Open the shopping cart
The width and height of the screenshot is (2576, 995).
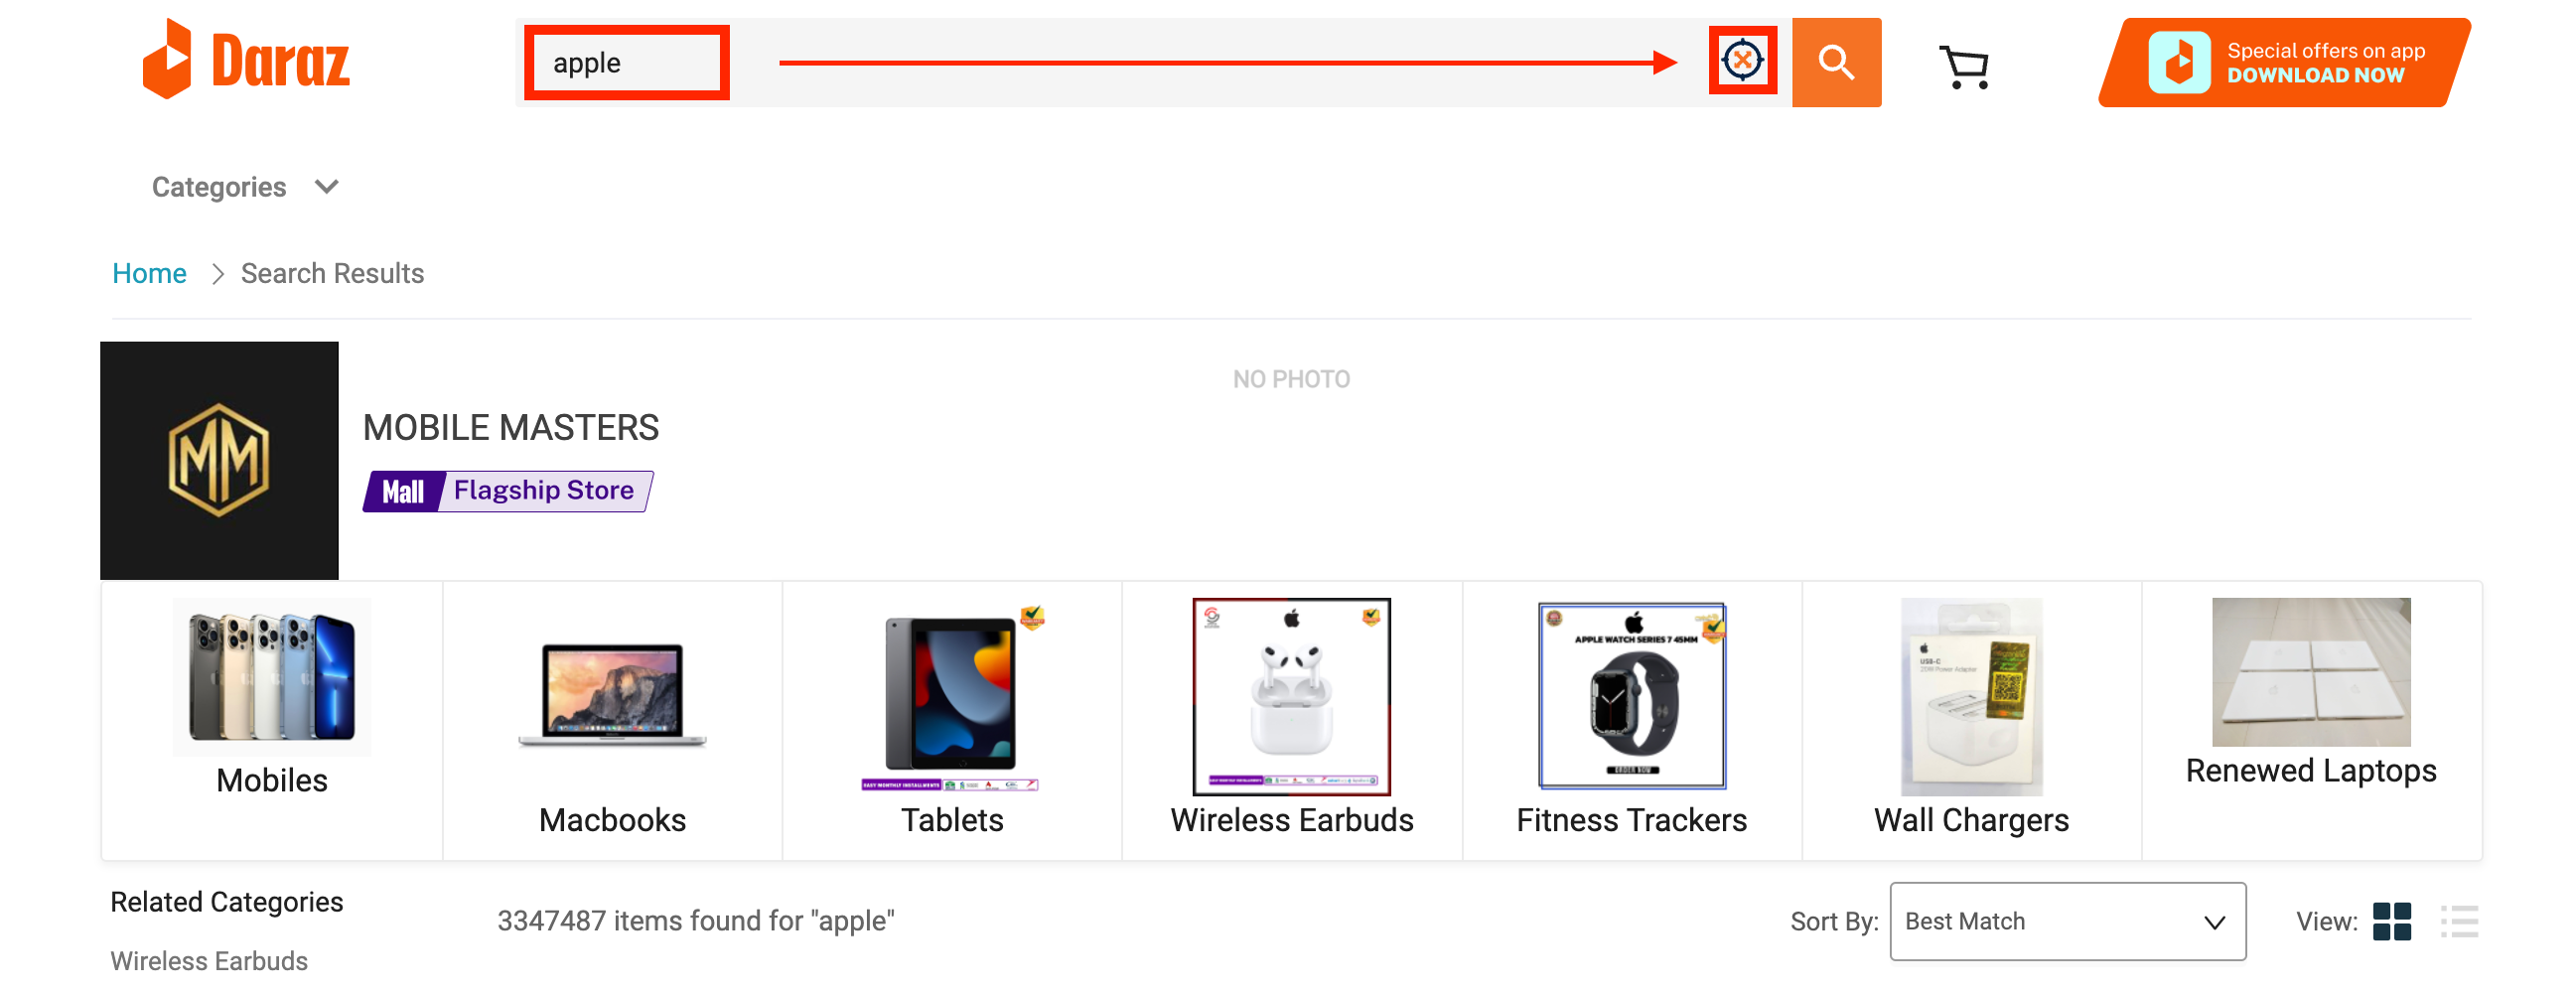1964,66
